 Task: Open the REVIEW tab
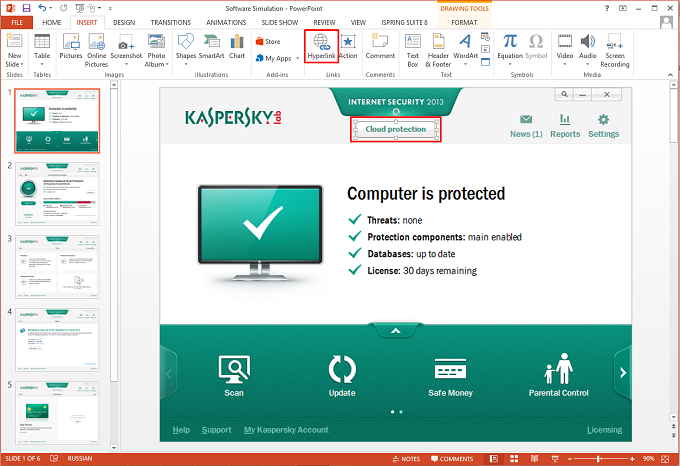coord(324,23)
